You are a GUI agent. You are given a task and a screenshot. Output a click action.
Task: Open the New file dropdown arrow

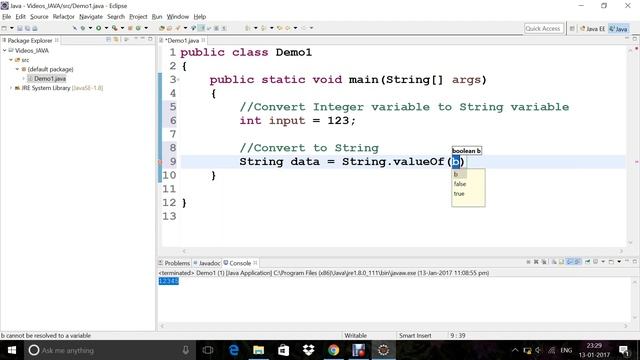click(x=12, y=28)
